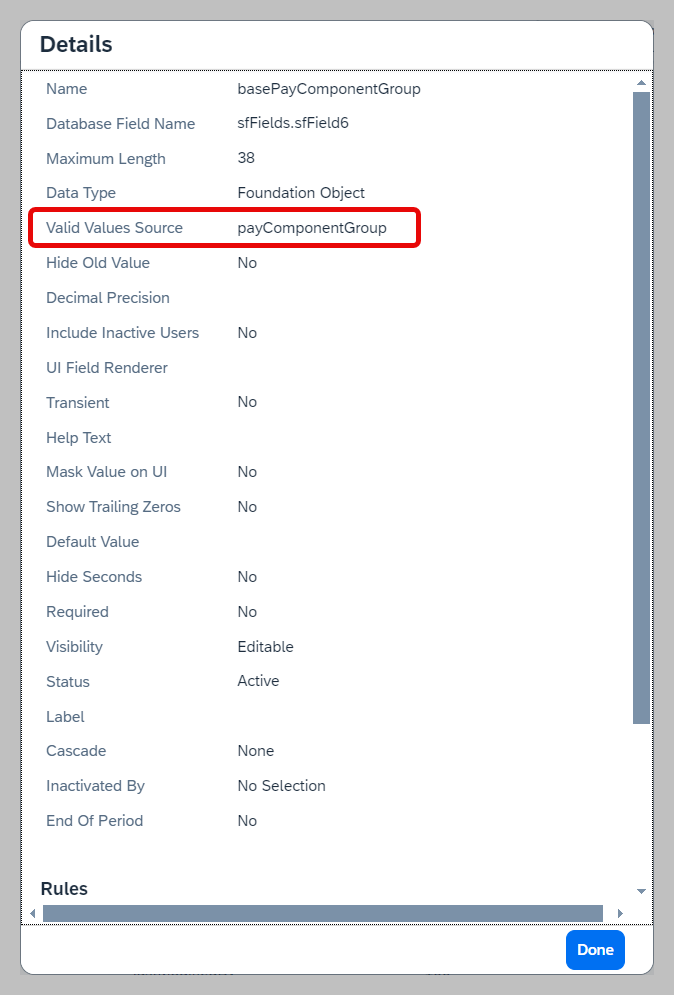Image resolution: width=674 pixels, height=995 pixels.
Task: Click the Mask Value on UI label
Action: pos(107,471)
